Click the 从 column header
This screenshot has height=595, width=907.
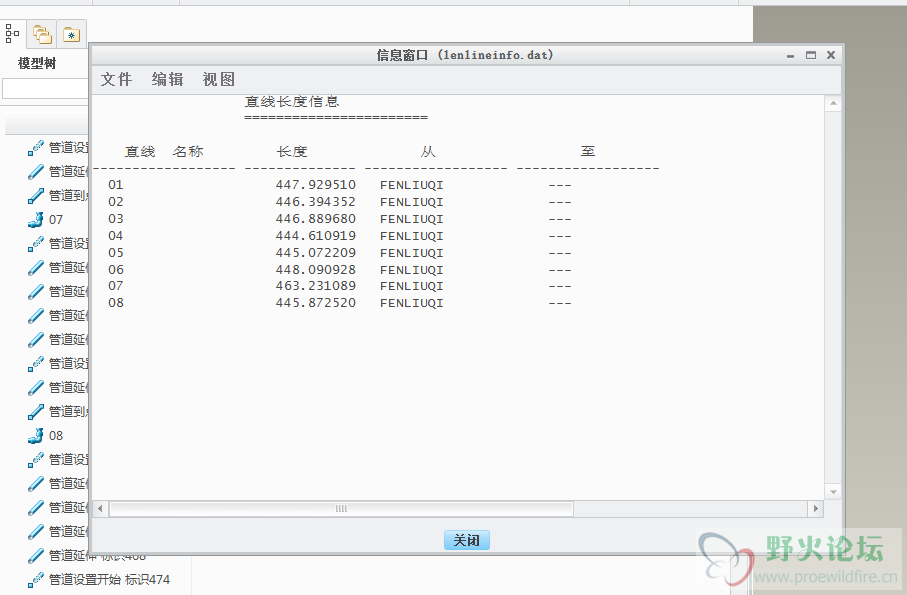click(427, 151)
